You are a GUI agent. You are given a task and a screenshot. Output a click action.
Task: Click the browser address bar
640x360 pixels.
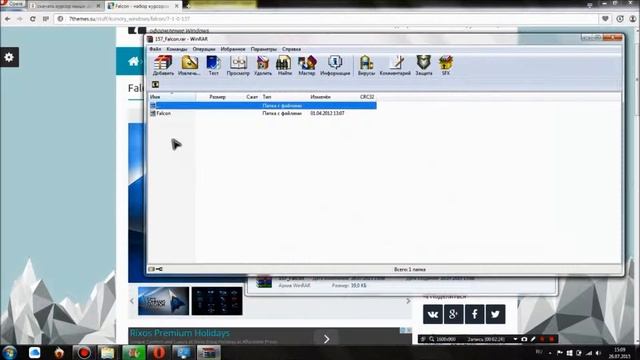click(327, 19)
